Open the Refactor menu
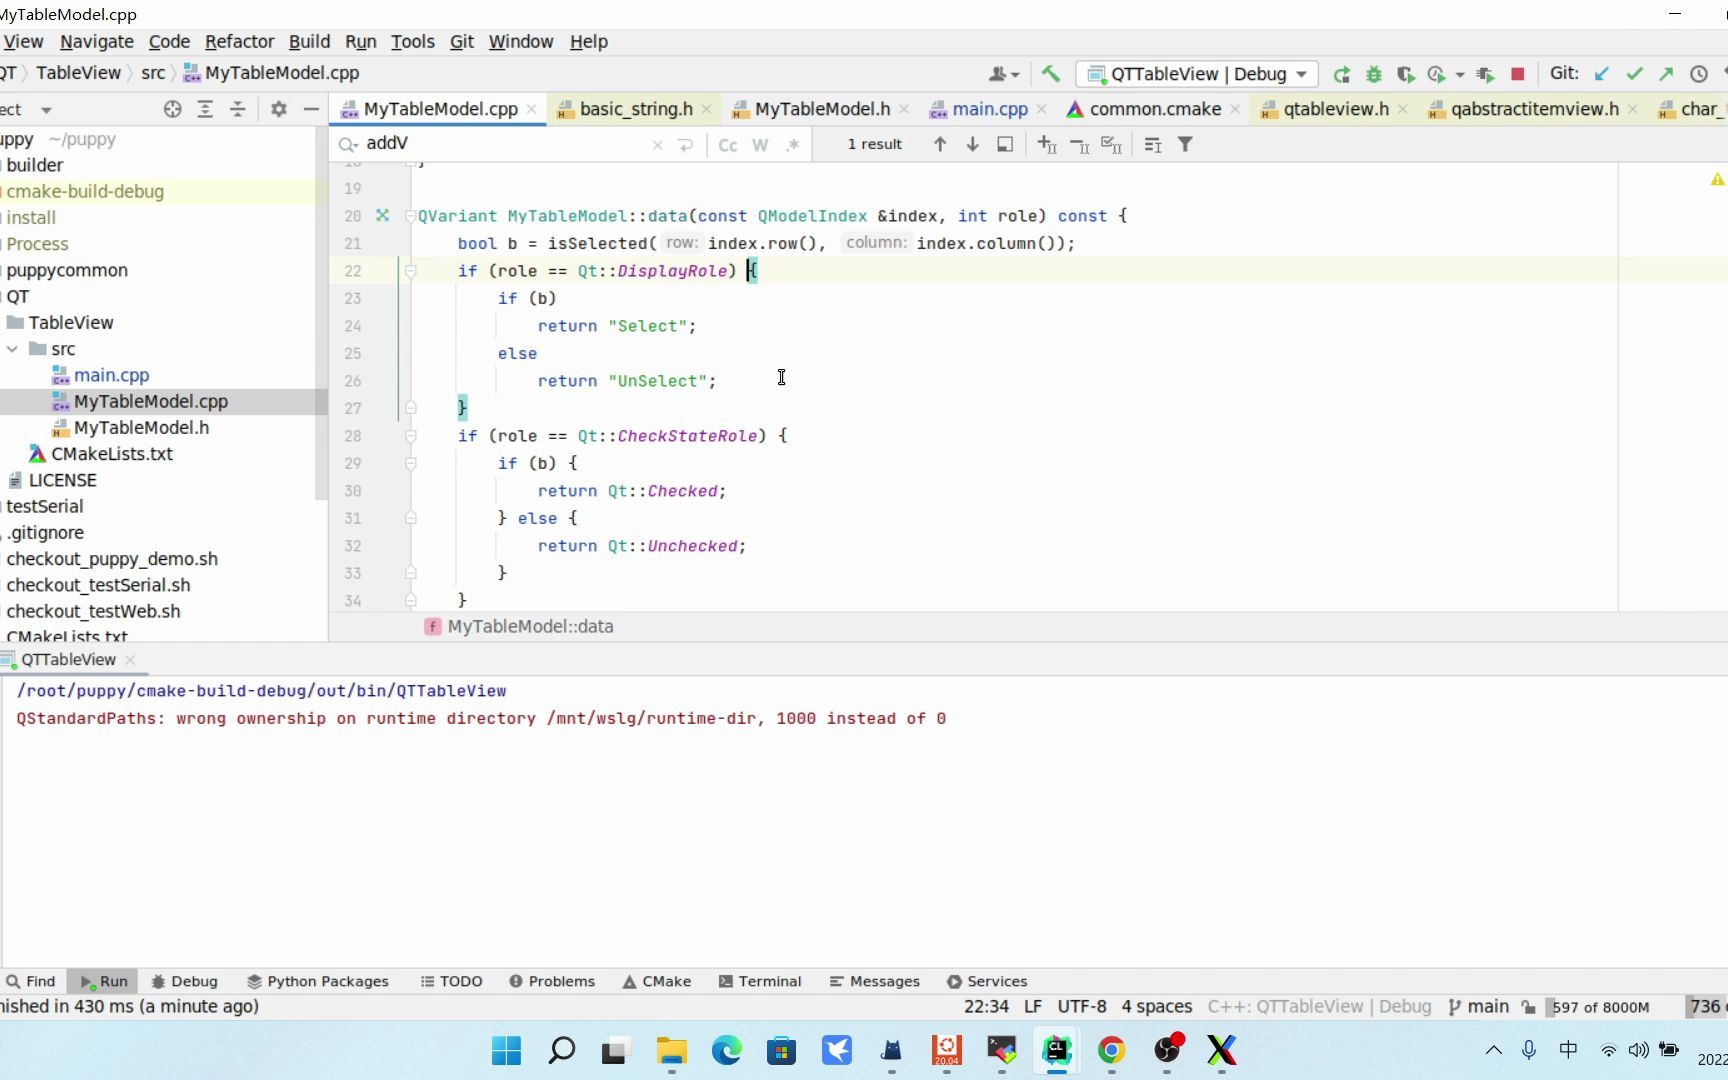Image resolution: width=1728 pixels, height=1080 pixels. (x=239, y=42)
